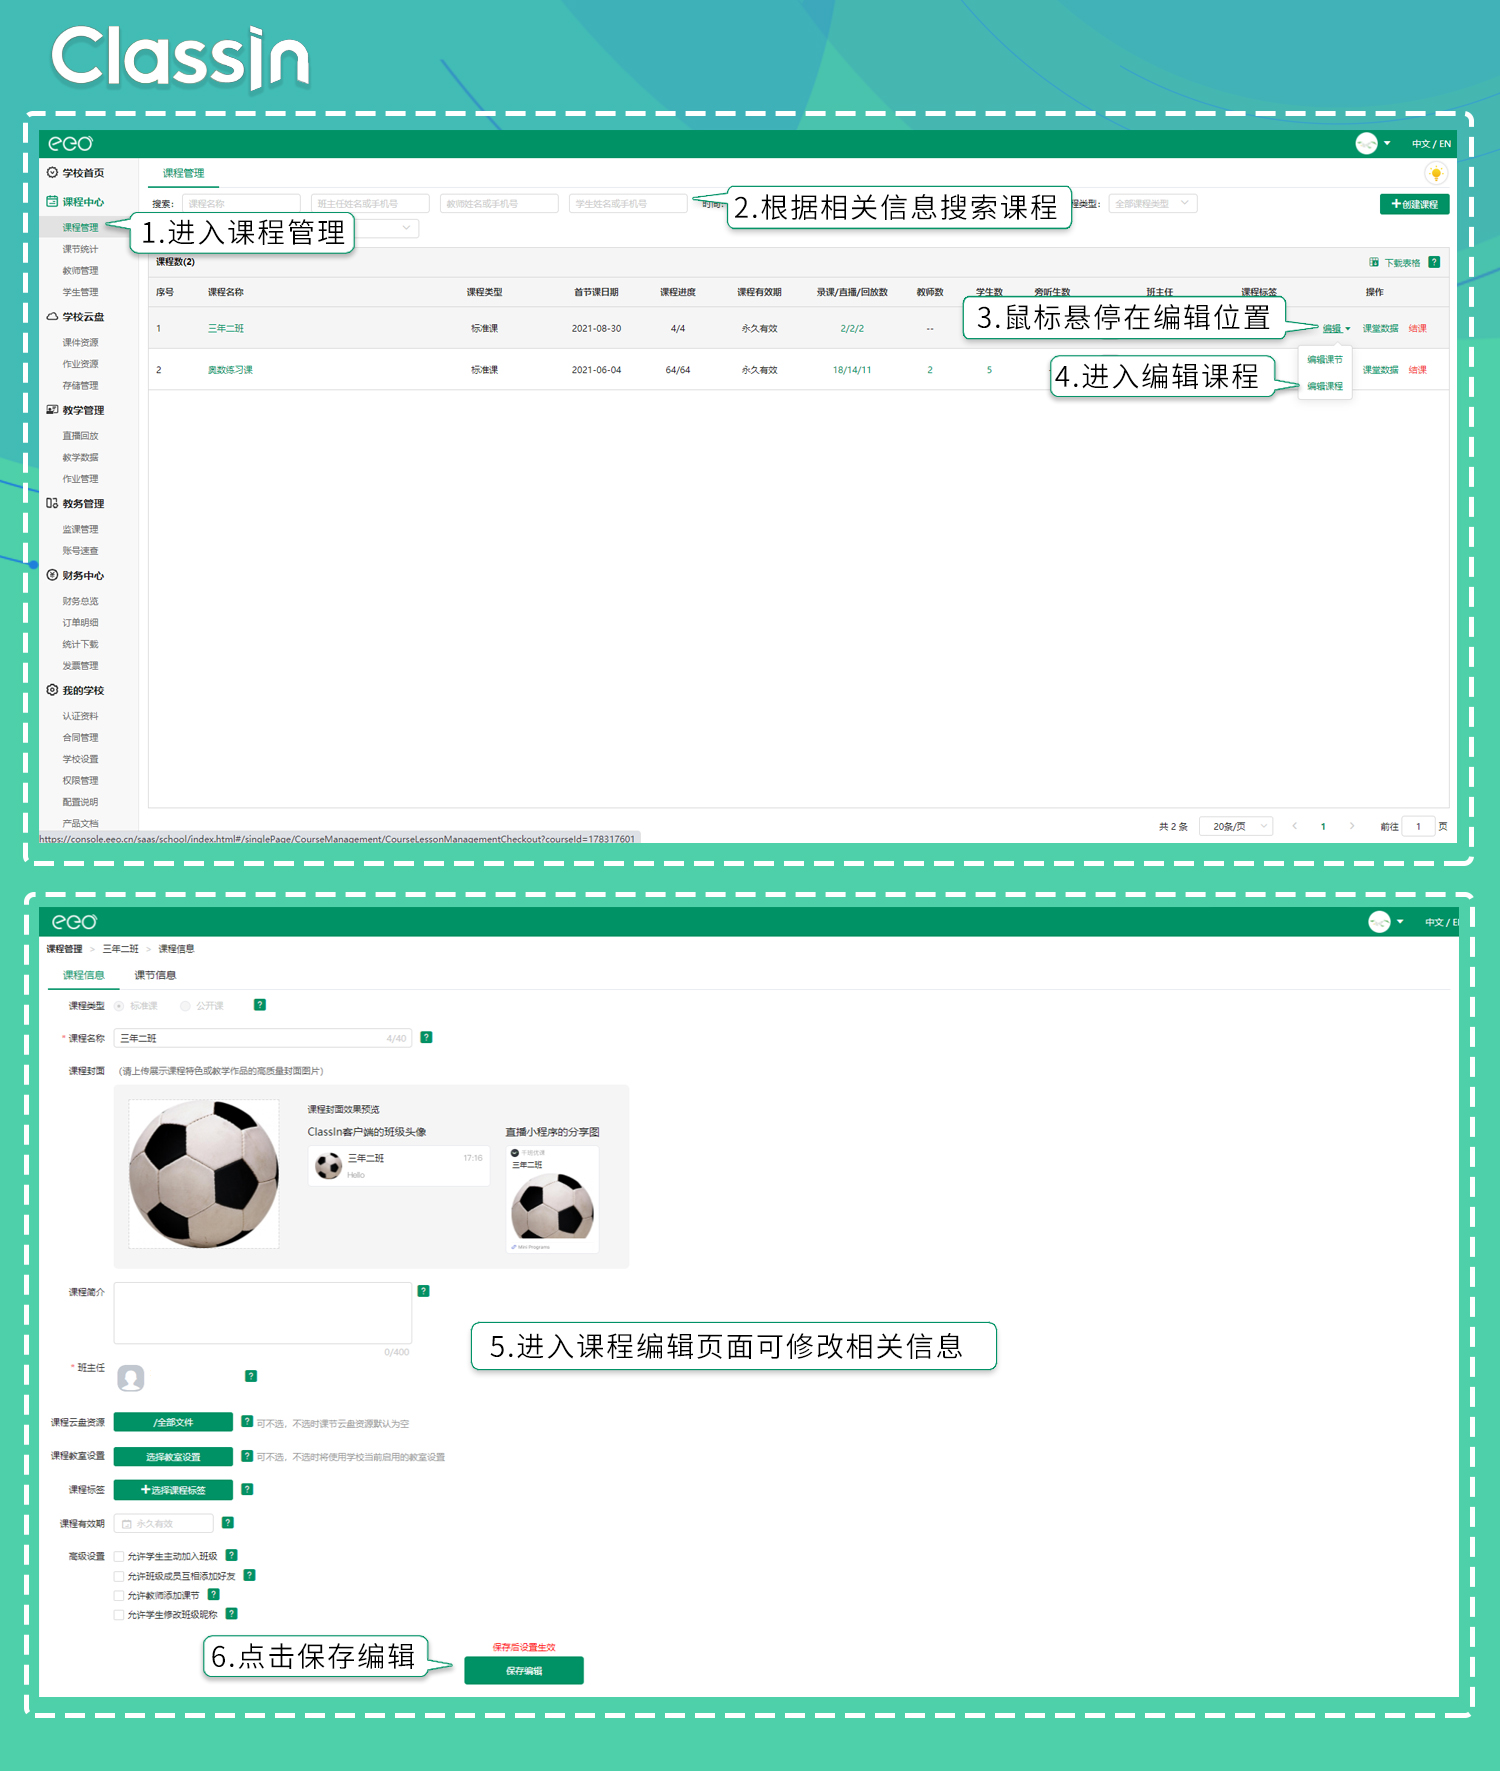Click the help icon beside 下载表格
Image resolution: width=1500 pixels, height=1771 pixels.
point(1434,262)
